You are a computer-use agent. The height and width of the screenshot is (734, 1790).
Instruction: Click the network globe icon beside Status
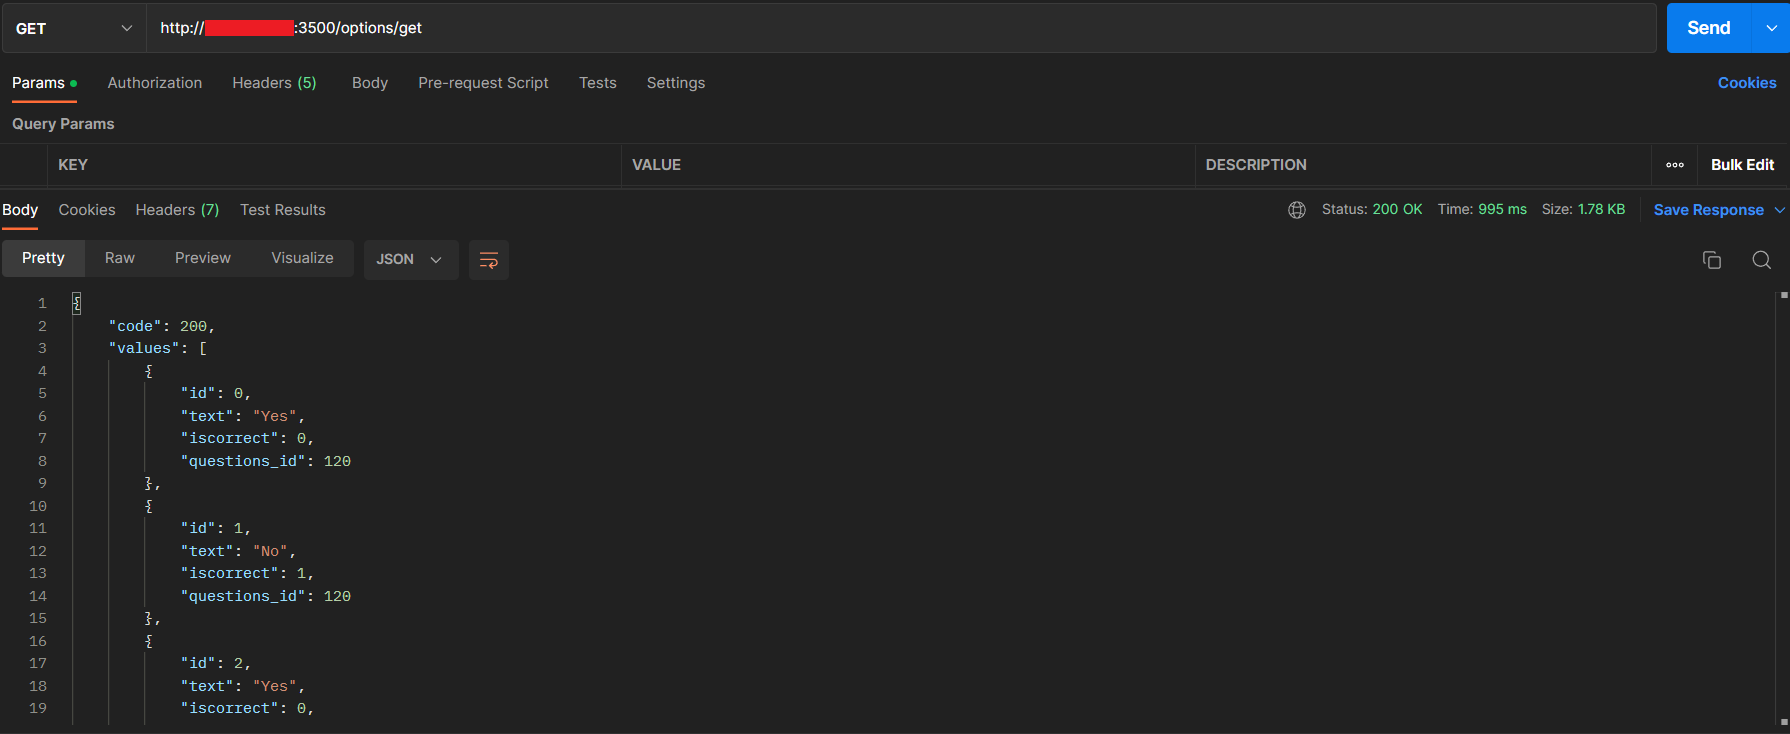(1297, 210)
